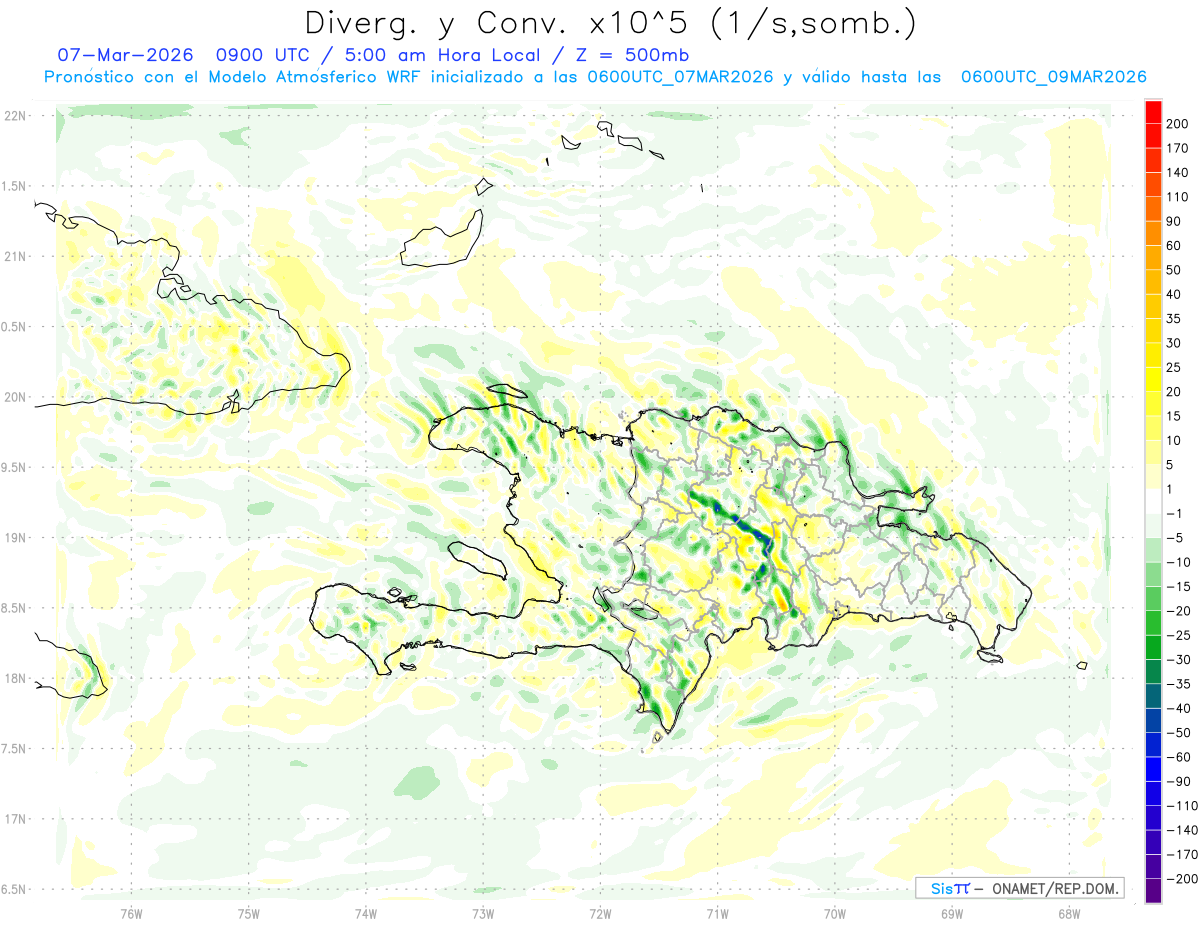1200x927 pixels.
Task: Click the "19N" latitude label
Action: [14, 537]
